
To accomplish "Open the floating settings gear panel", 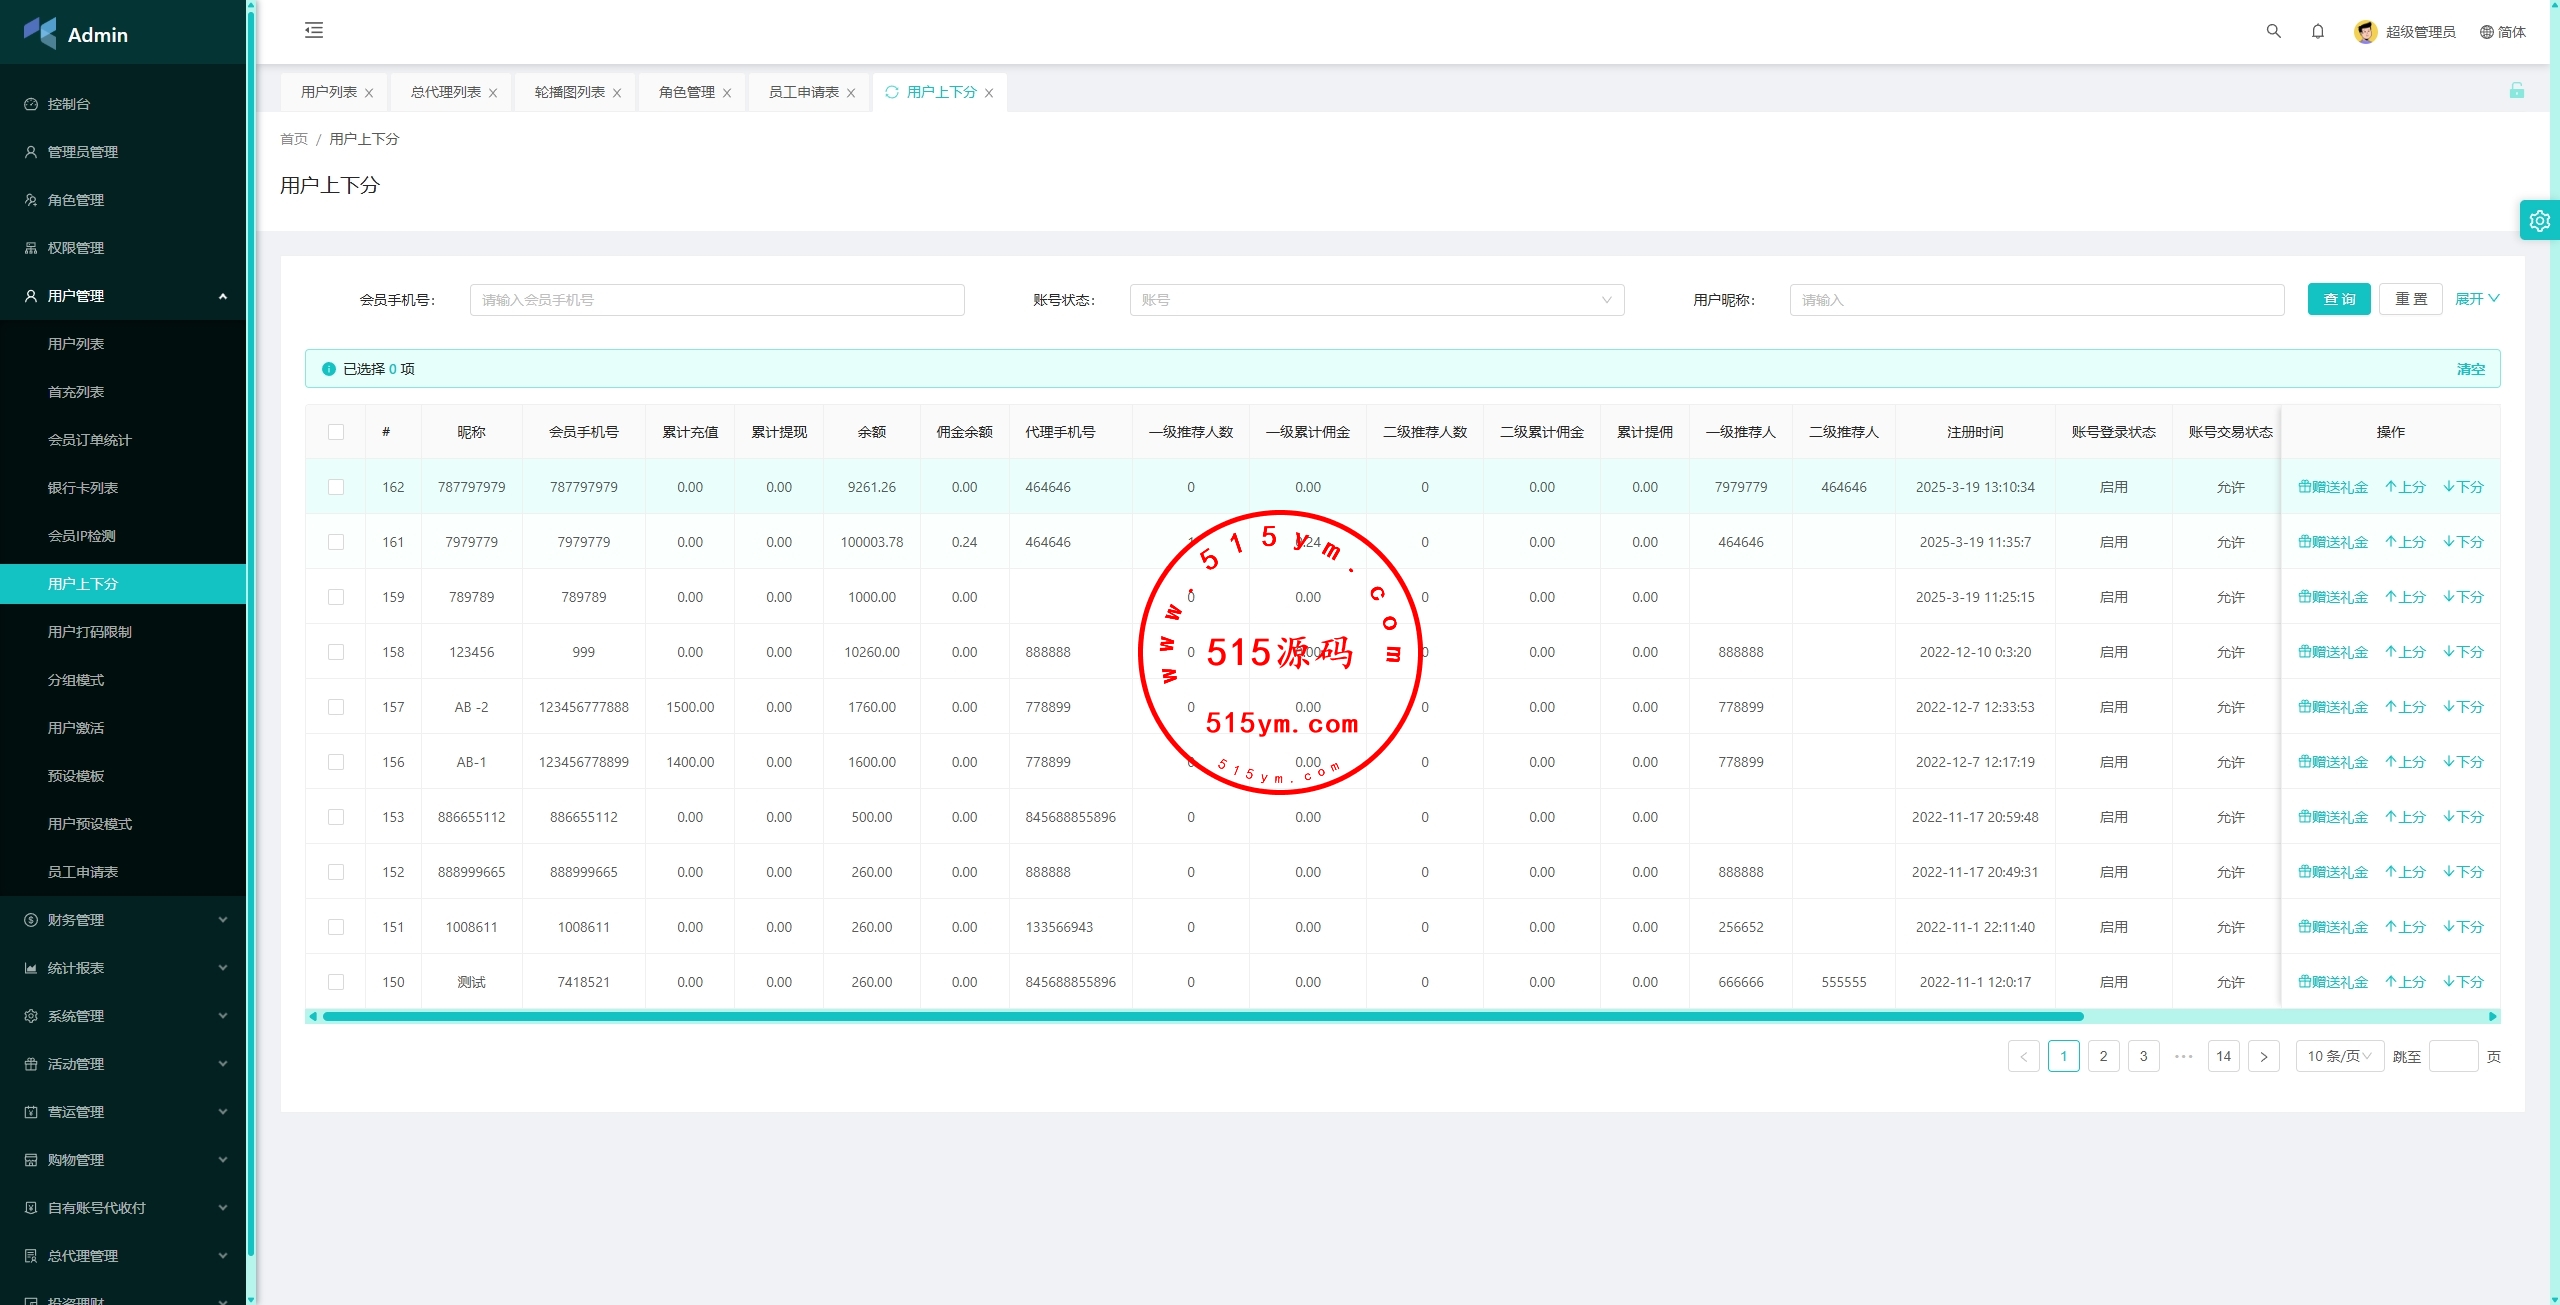I will point(2539,221).
